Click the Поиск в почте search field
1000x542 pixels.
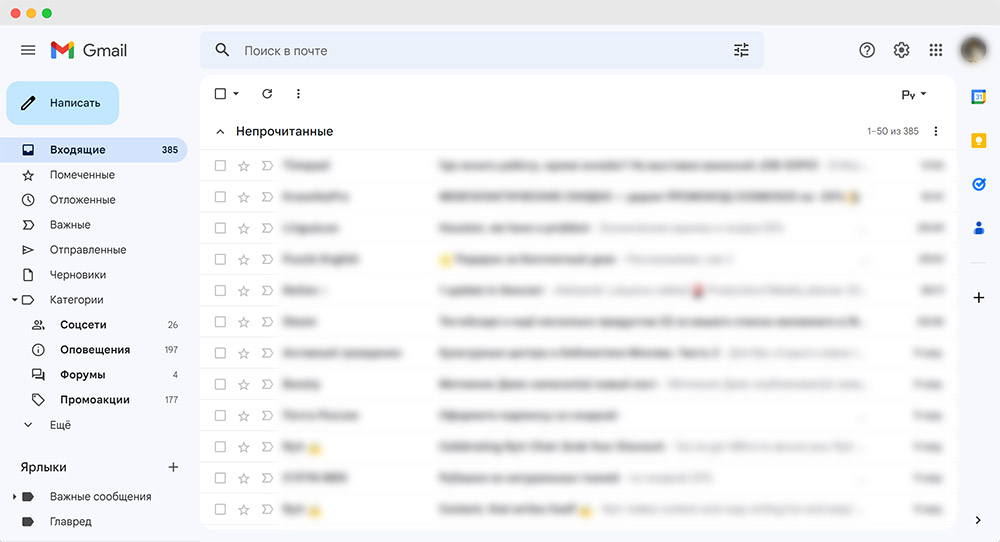[x=482, y=50]
